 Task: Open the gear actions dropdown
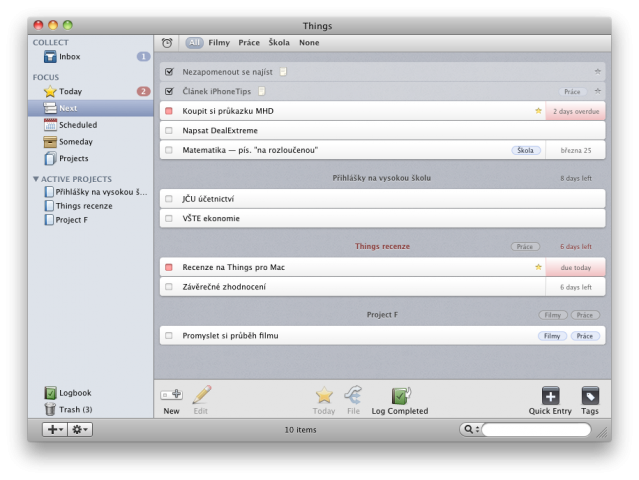coord(80,429)
